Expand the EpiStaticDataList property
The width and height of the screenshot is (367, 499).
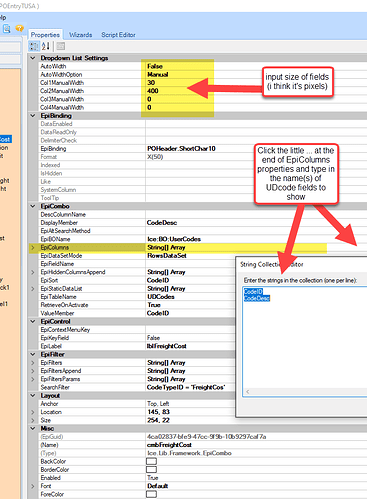[x=33, y=289]
